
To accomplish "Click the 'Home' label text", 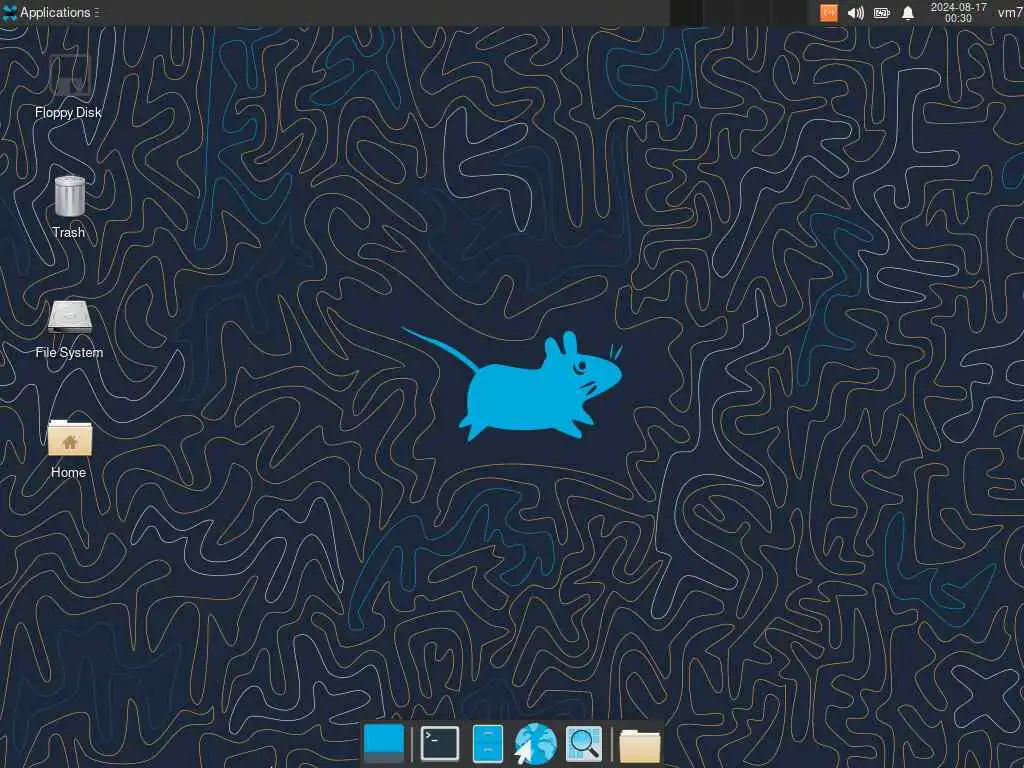I will (69, 472).
